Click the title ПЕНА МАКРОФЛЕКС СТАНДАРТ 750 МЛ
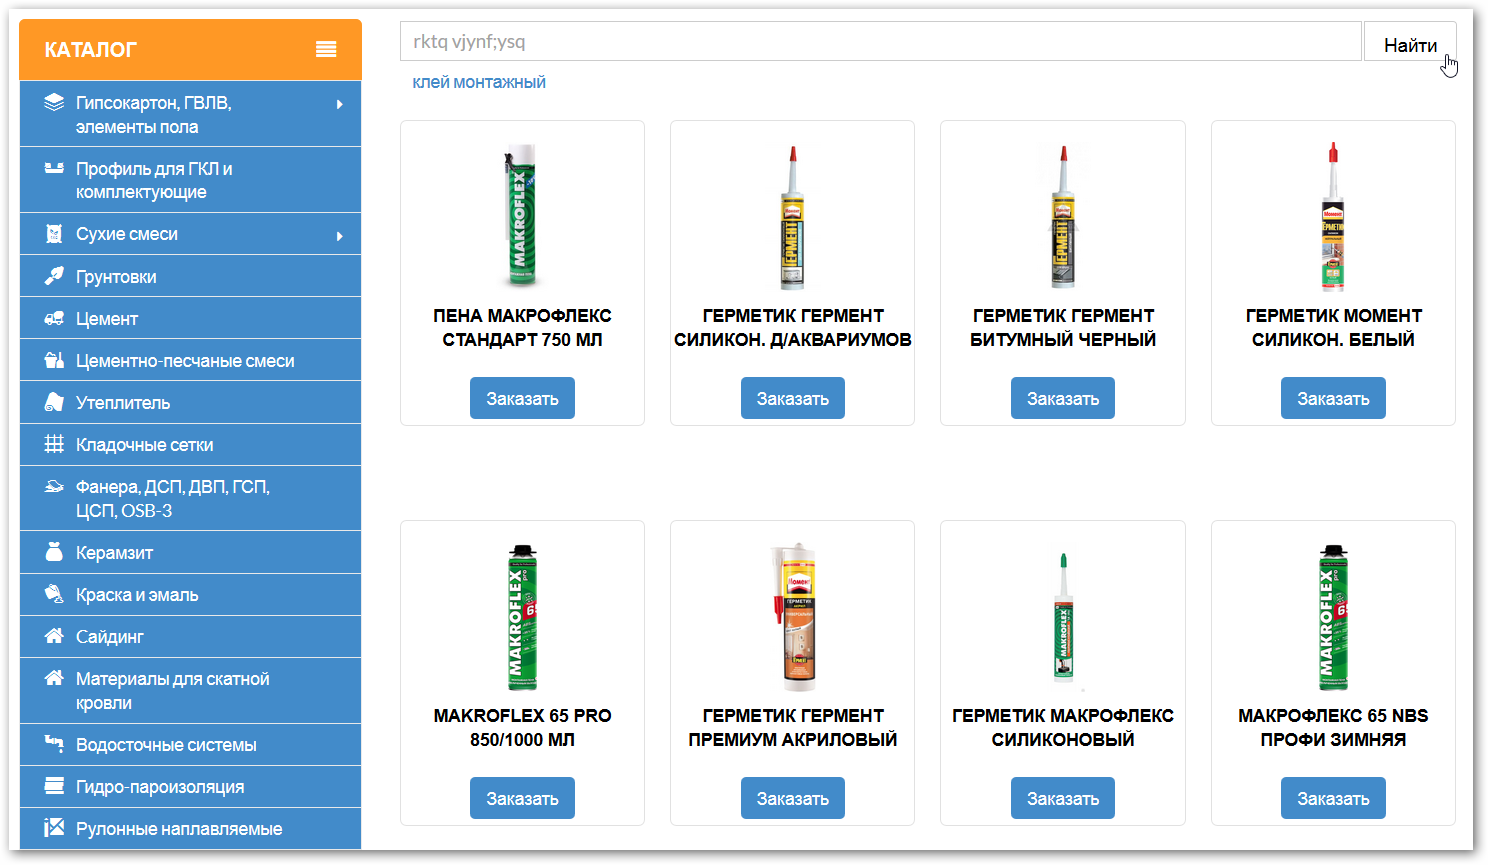The height and width of the screenshot is (865, 1488). [522, 327]
